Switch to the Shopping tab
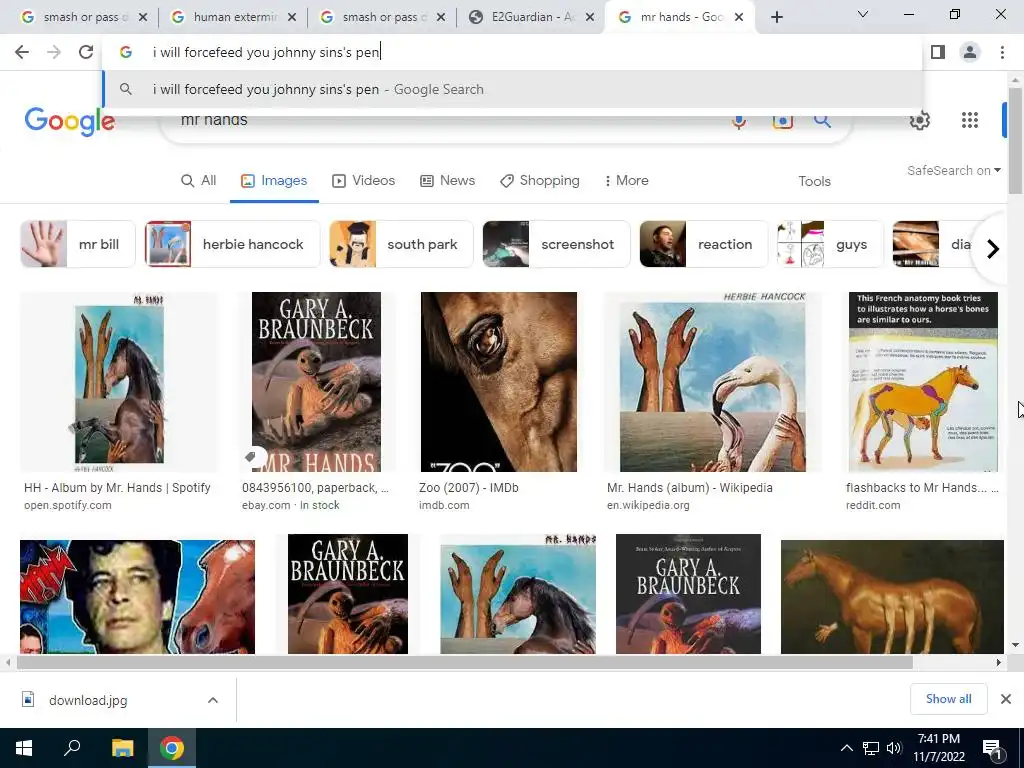This screenshot has height=768, width=1024. [x=539, y=180]
